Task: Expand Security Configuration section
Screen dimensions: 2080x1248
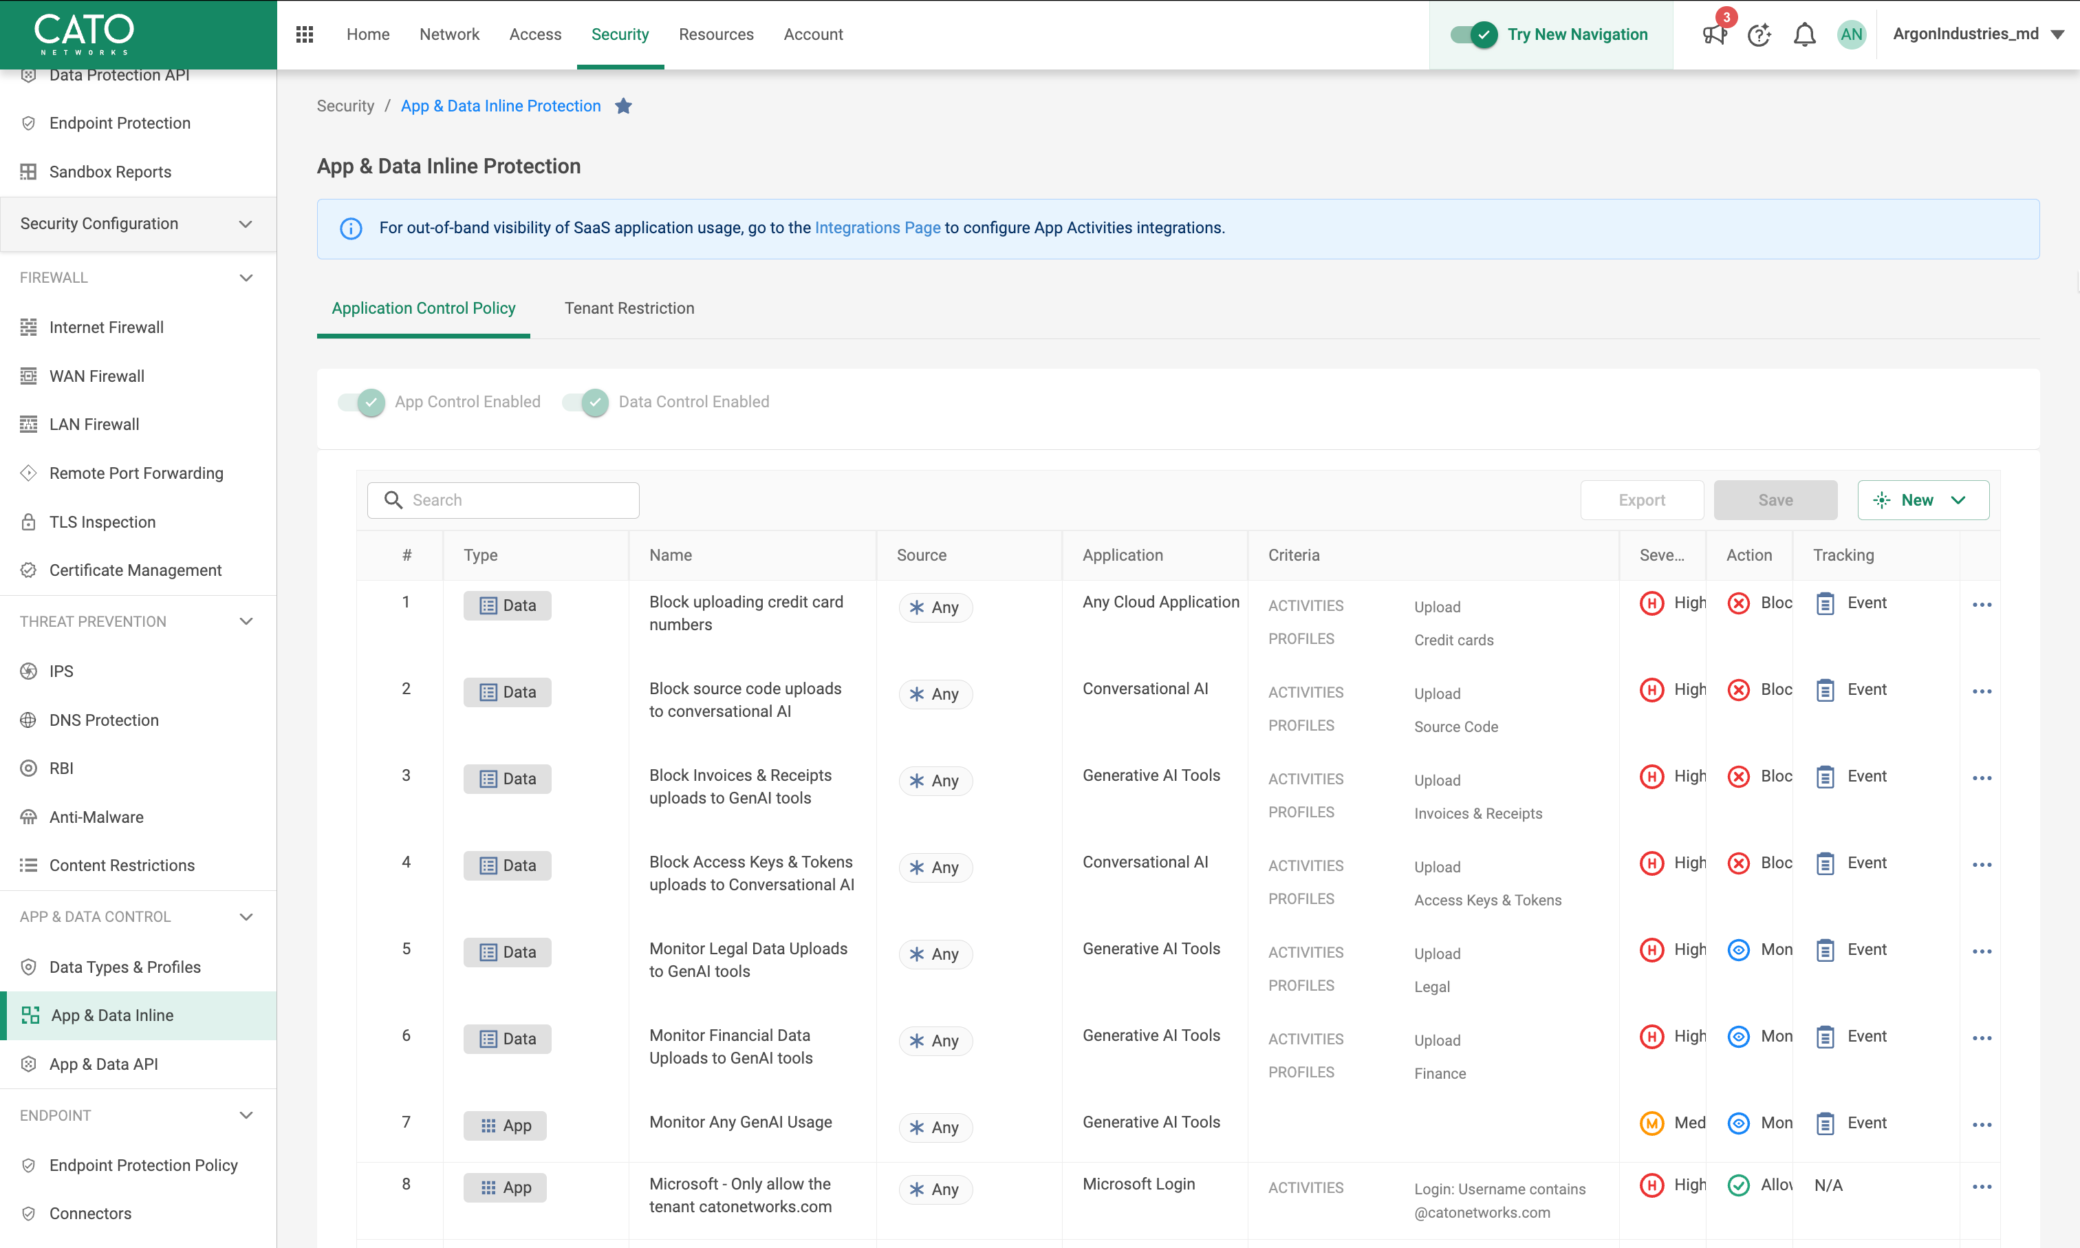Action: point(138,224)
